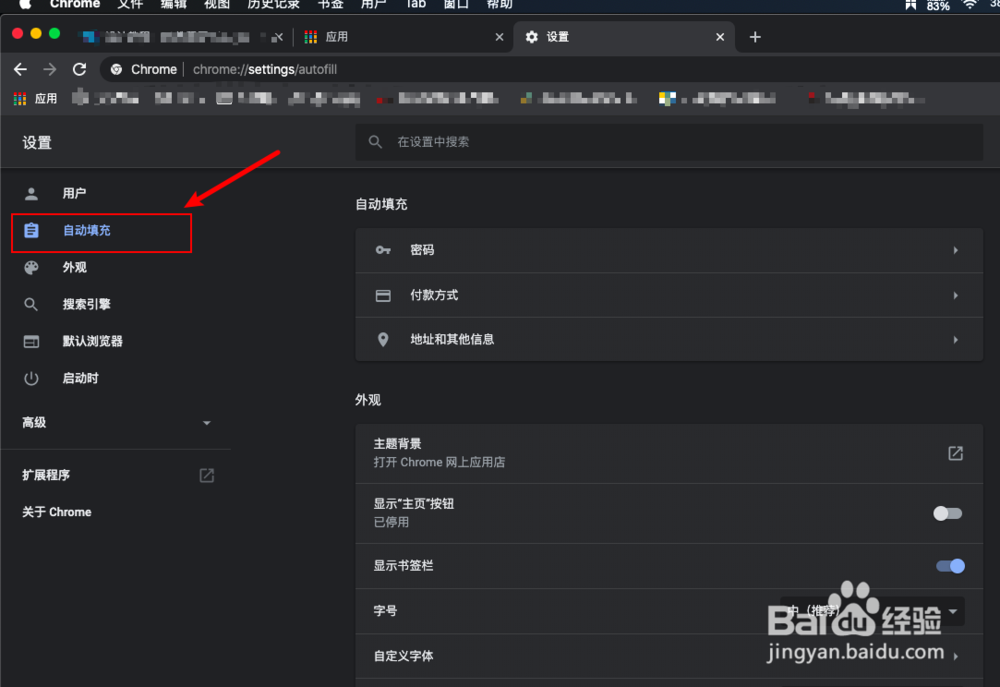Open Chrome Web Store via 主题背景 external link icon
1000x687 pixels.
click(955, 452)
